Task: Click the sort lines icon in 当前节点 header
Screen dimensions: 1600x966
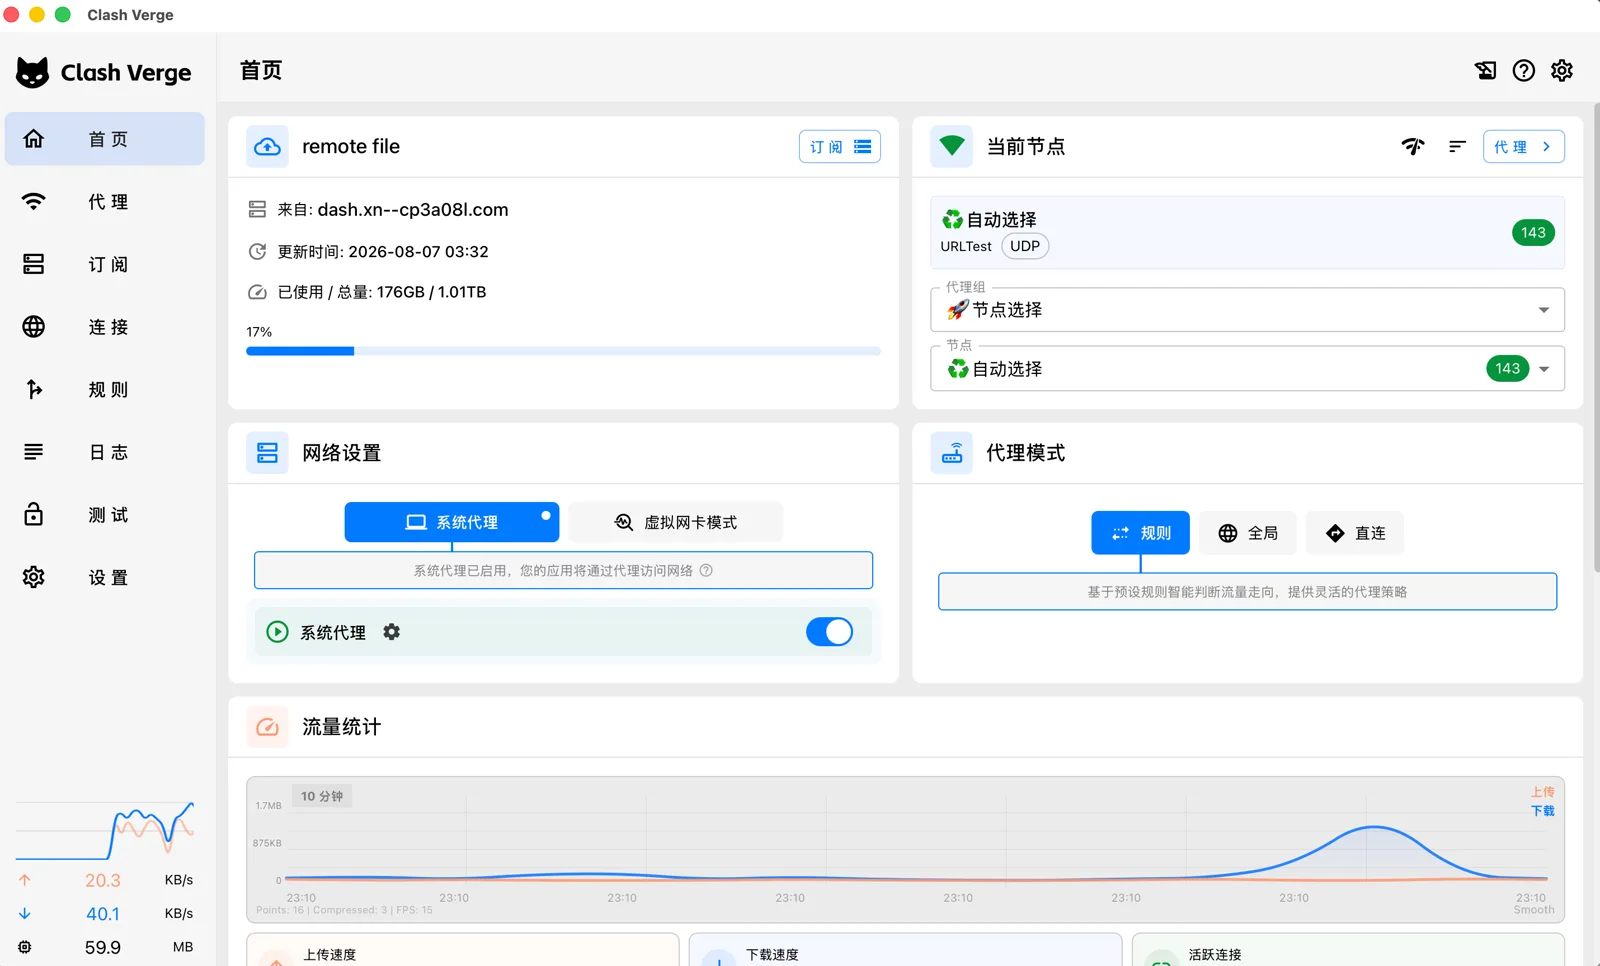Action: 1457,146
